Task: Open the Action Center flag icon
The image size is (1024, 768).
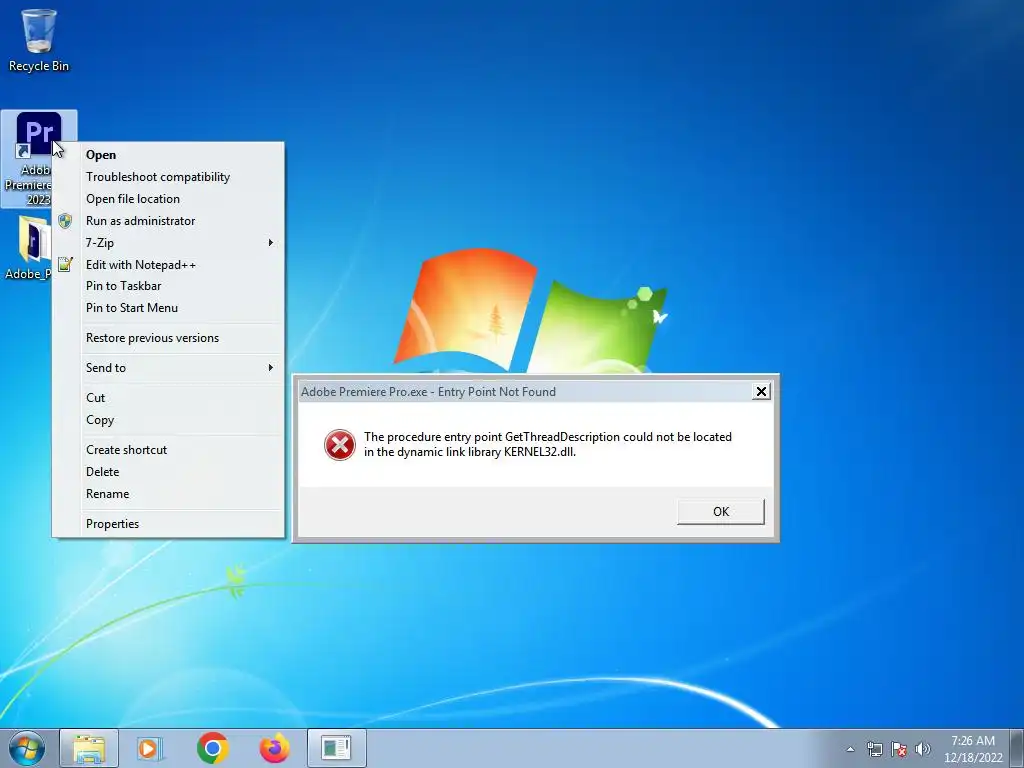Action: pyautogui.click(x=899, y=749)
